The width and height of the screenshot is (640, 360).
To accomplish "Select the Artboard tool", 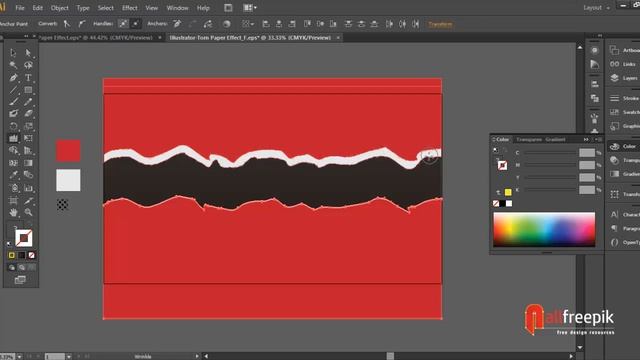I will point(13,200).
